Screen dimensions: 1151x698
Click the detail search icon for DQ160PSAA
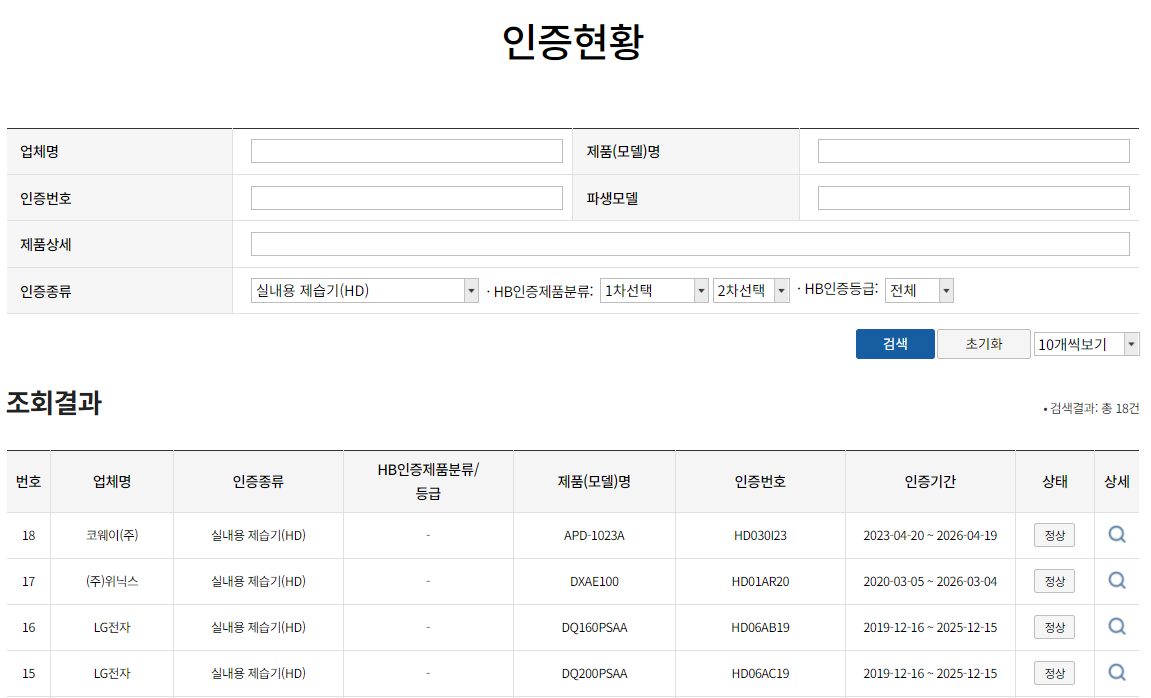(1117, 627)
